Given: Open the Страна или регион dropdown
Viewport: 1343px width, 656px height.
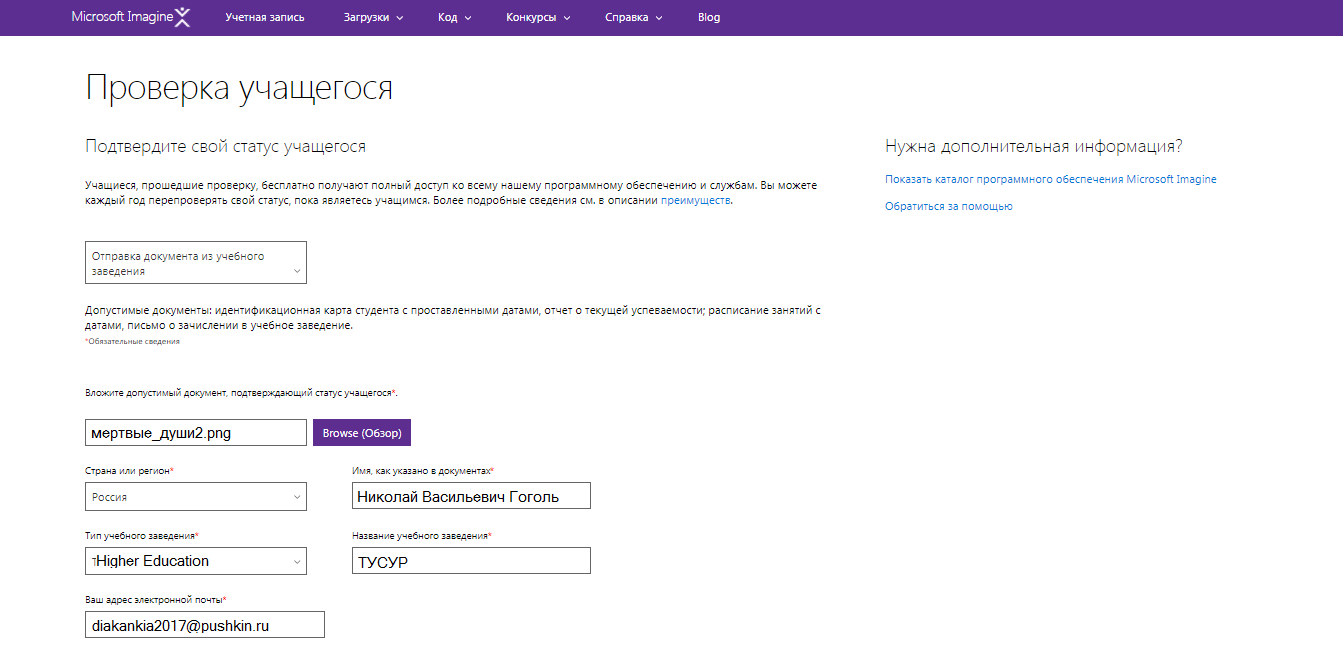Looking at the screenshot, I should point(196,497).
